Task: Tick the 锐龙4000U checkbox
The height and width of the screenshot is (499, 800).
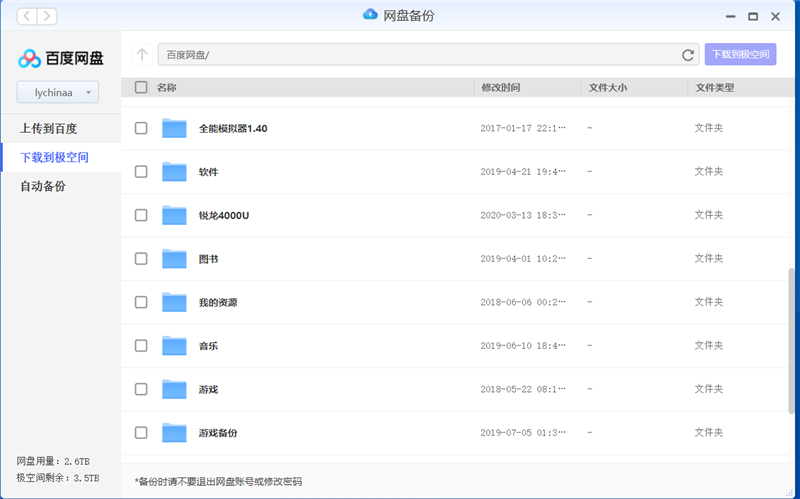Action: coord(141,215)
